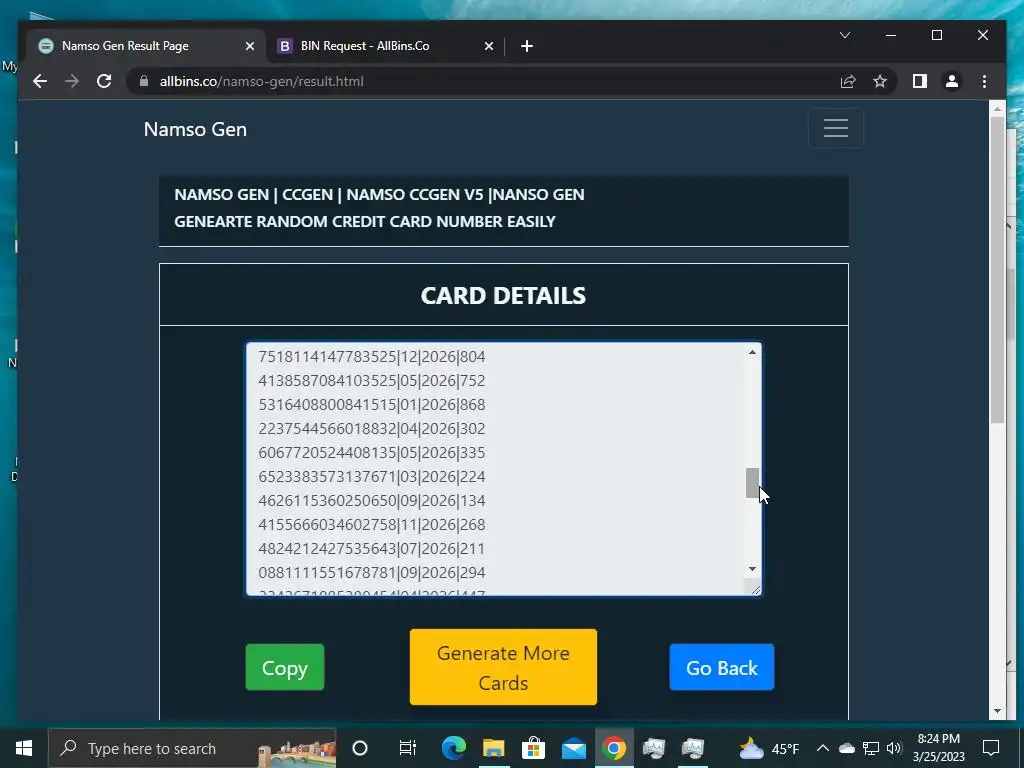Click the CARD DETAILS heading
This screenshot has width=1024, height=768.
(503, 296)
